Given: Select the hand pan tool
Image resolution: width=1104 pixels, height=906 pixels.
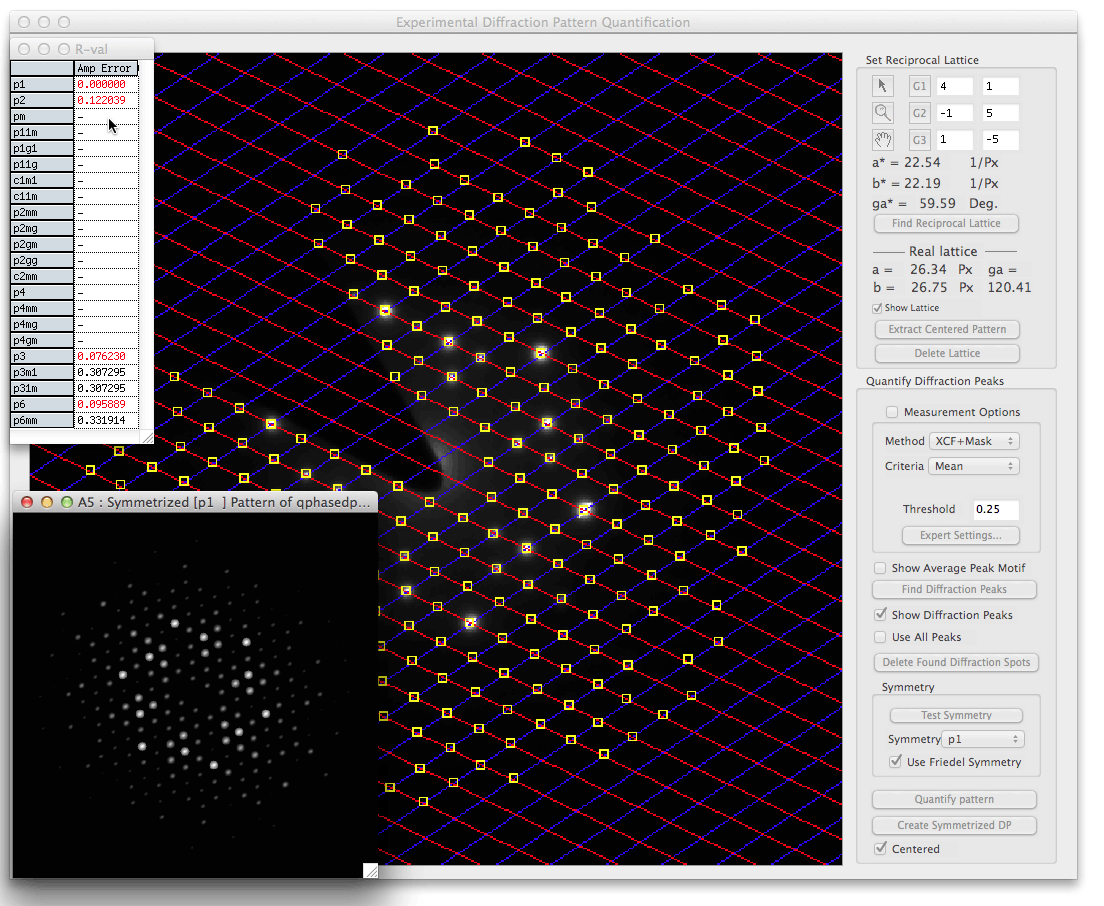Looking at the screenshot, I should [x=882, y=139].
